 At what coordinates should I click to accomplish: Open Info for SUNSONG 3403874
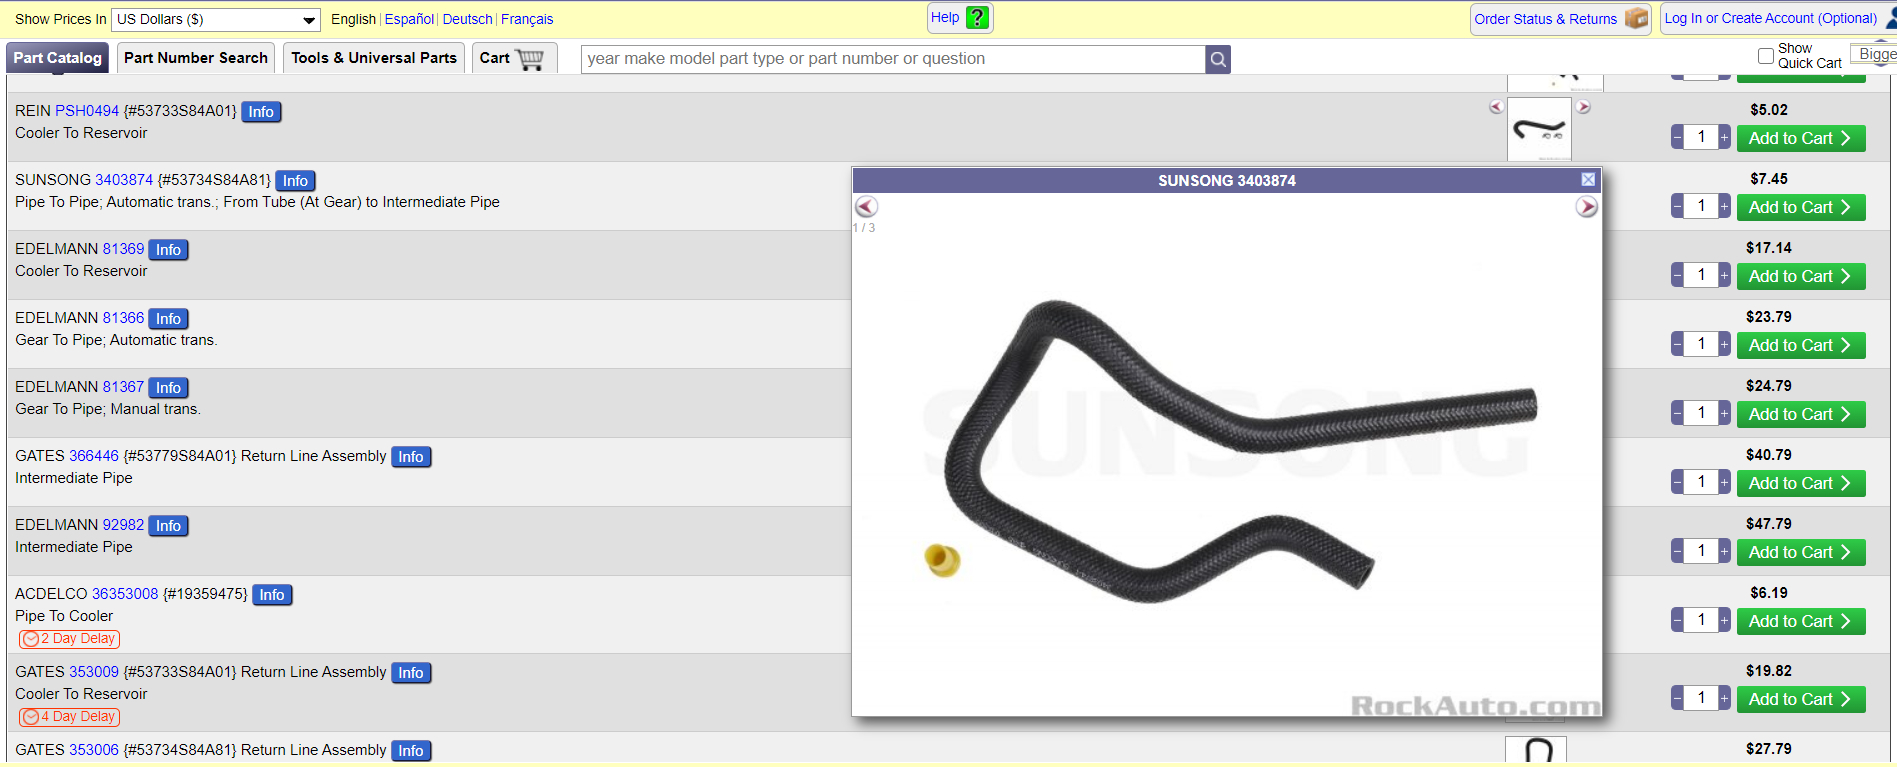point(295,181)
